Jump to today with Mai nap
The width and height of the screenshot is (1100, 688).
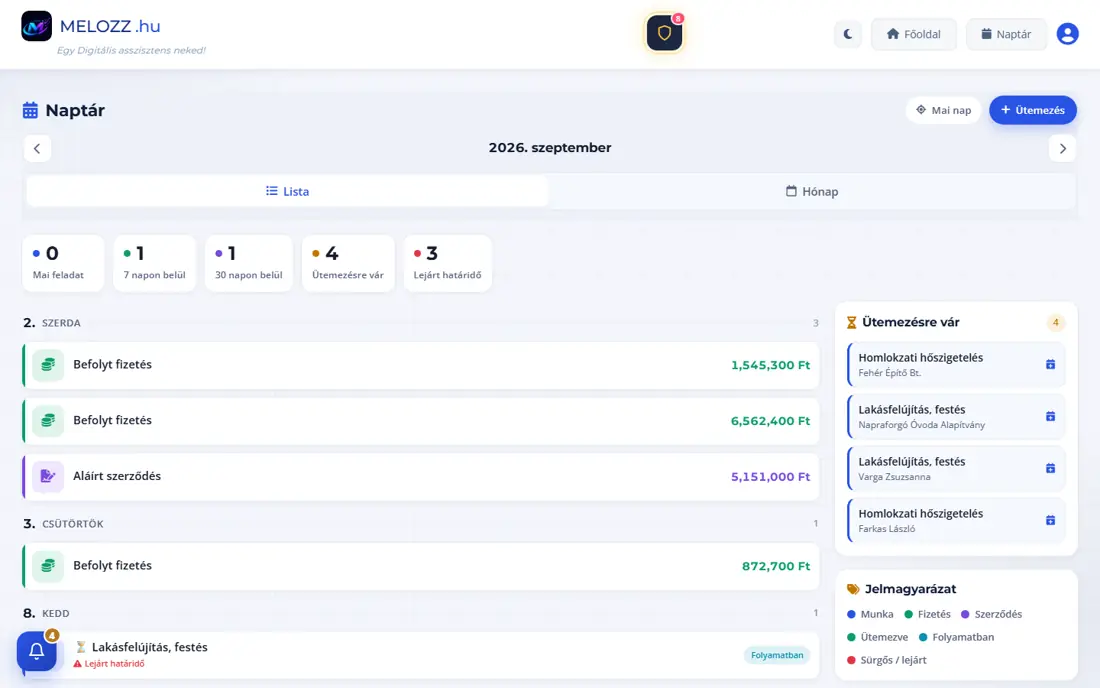[944, 110]
